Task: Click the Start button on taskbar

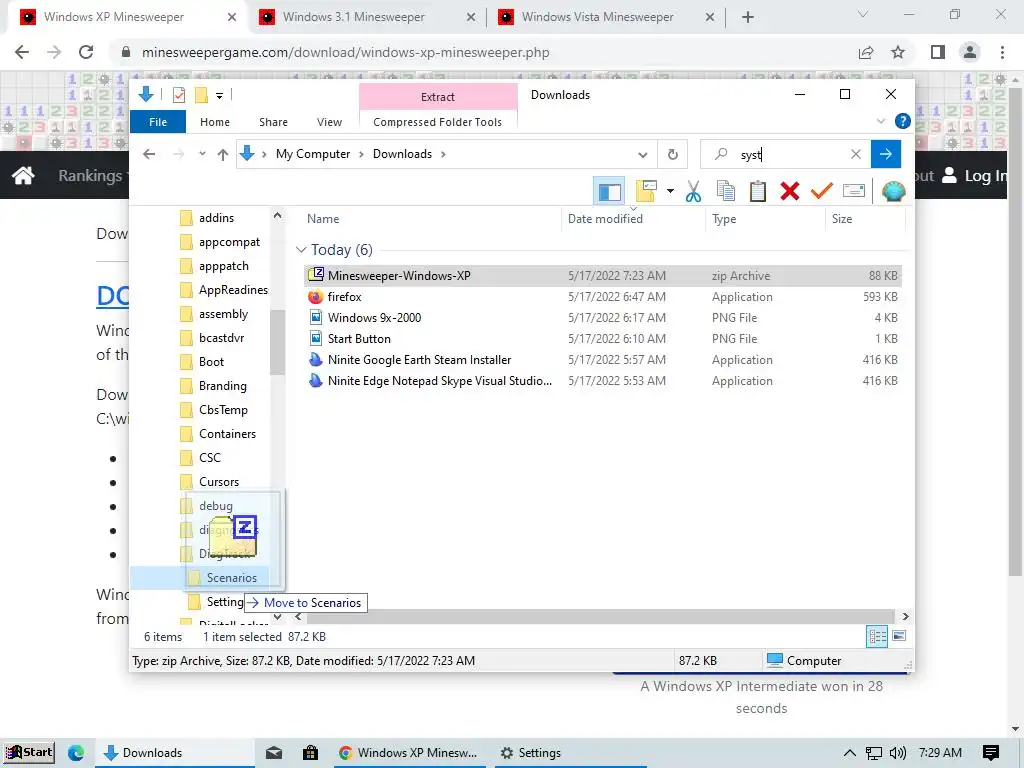Action: tap(28, 752)
